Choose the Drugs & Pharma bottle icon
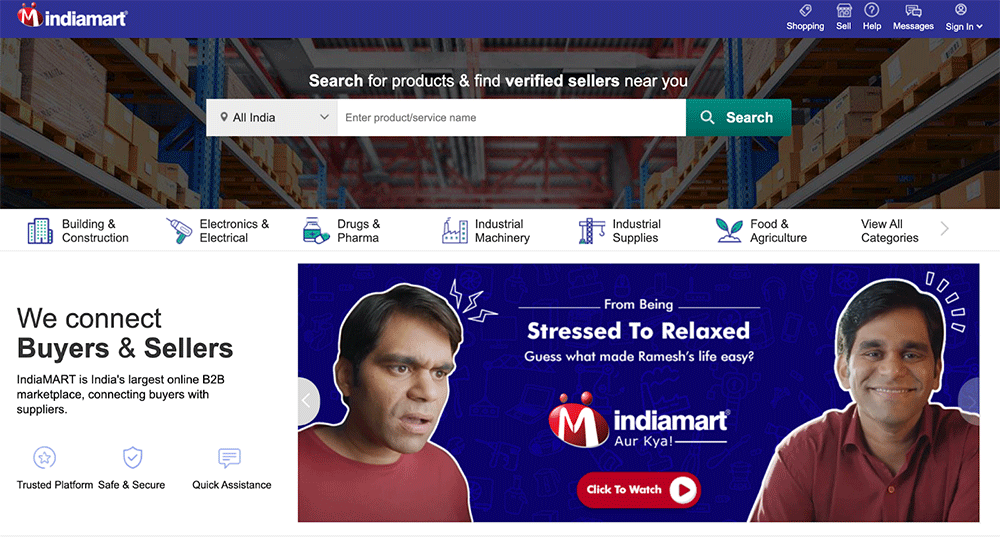 (316, 231)
